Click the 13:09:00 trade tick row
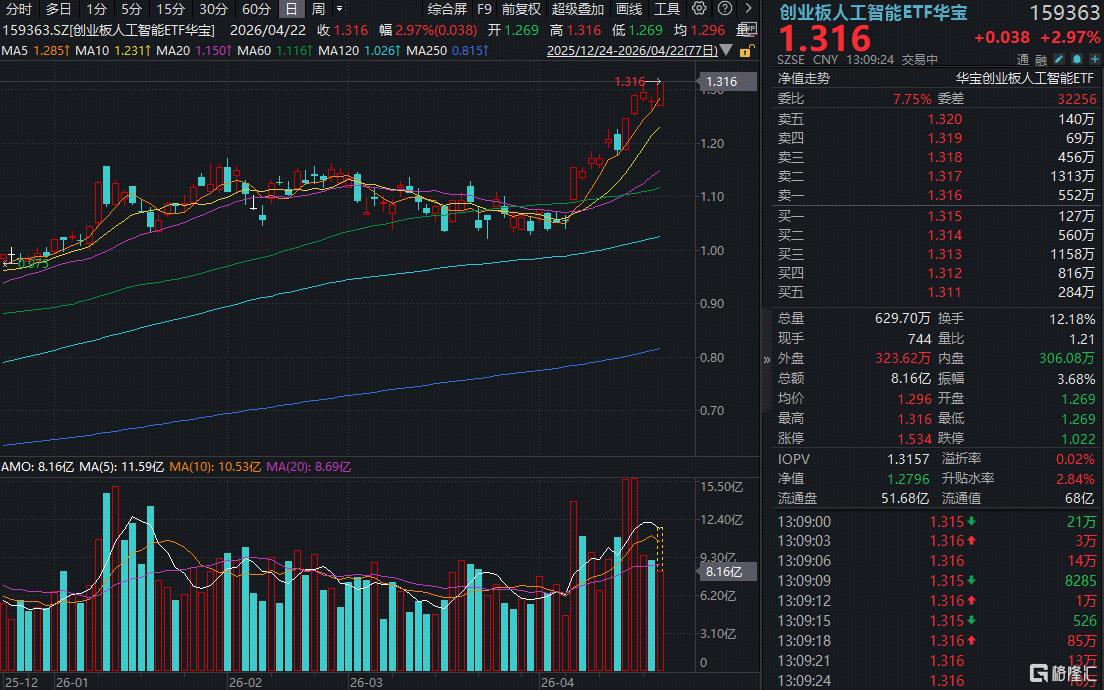Screen dimensions: 1104x690 (x=936, y=522)
